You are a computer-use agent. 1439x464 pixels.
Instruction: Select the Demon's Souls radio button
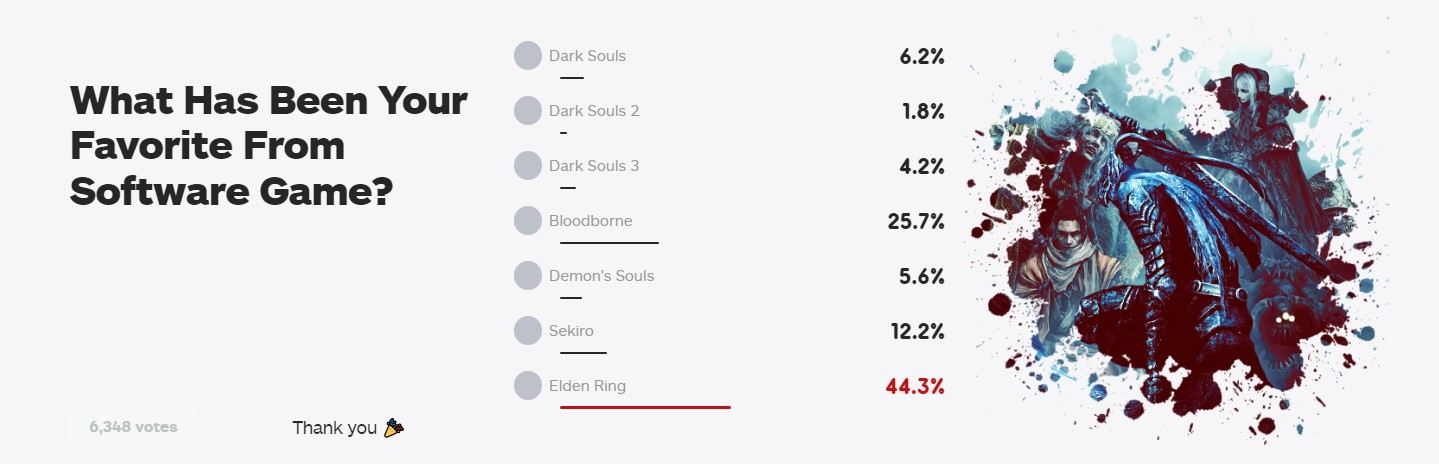[528, 276]
